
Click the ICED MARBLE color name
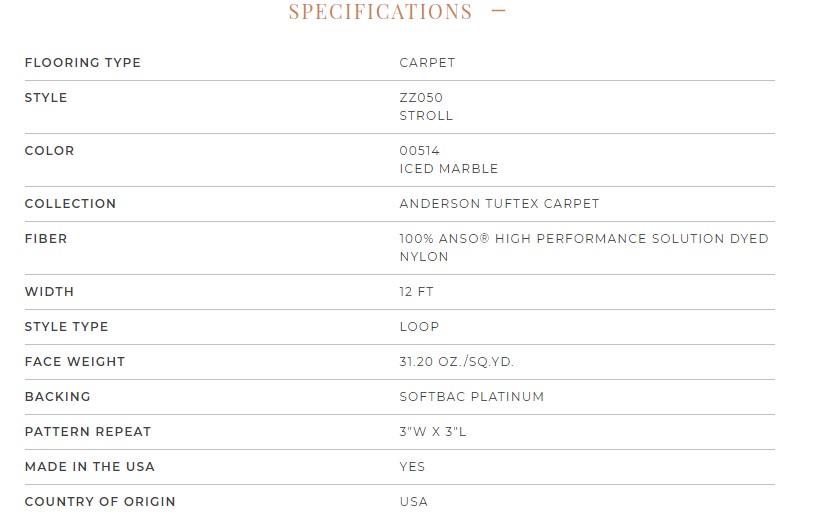[449, 169]
